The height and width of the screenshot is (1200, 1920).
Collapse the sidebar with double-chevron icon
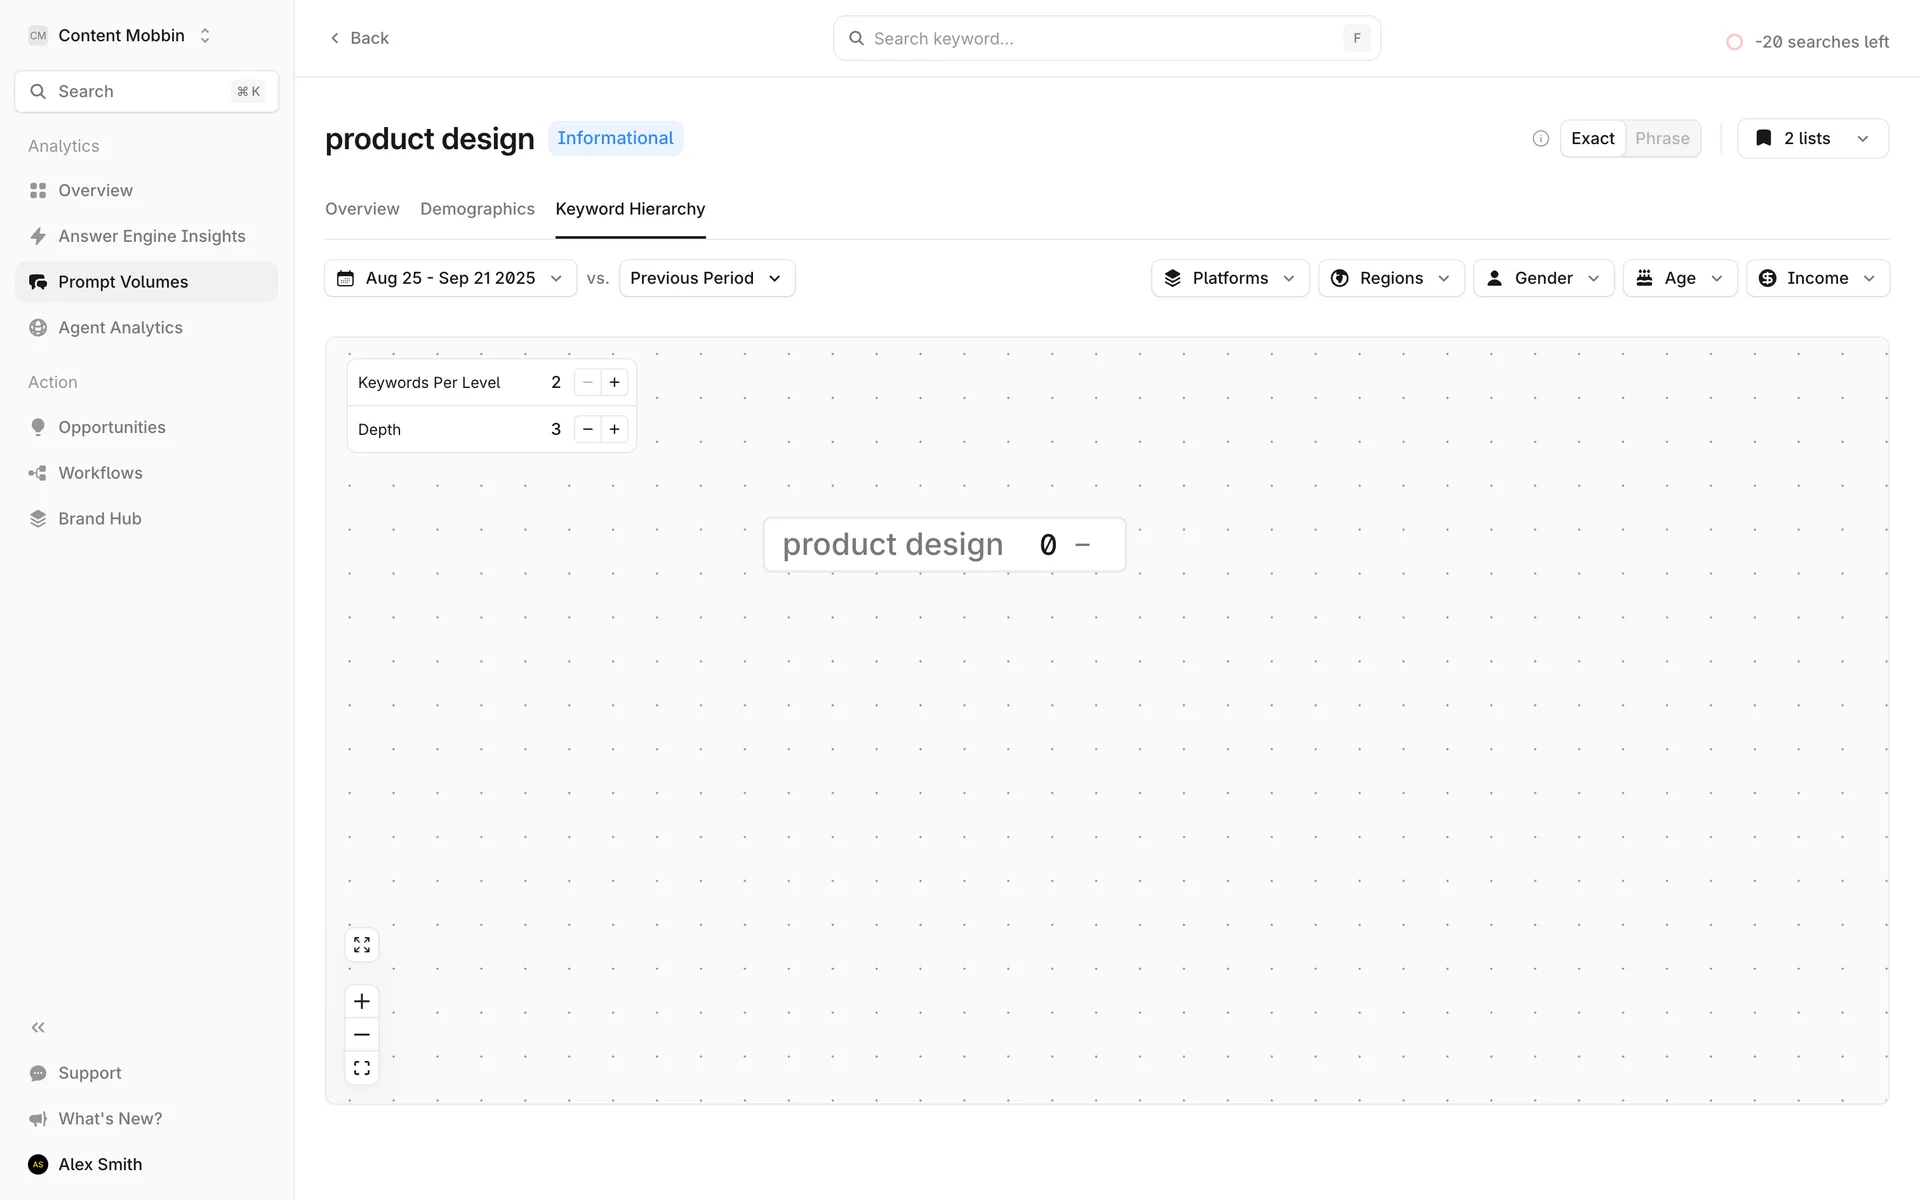(38, 1027)
